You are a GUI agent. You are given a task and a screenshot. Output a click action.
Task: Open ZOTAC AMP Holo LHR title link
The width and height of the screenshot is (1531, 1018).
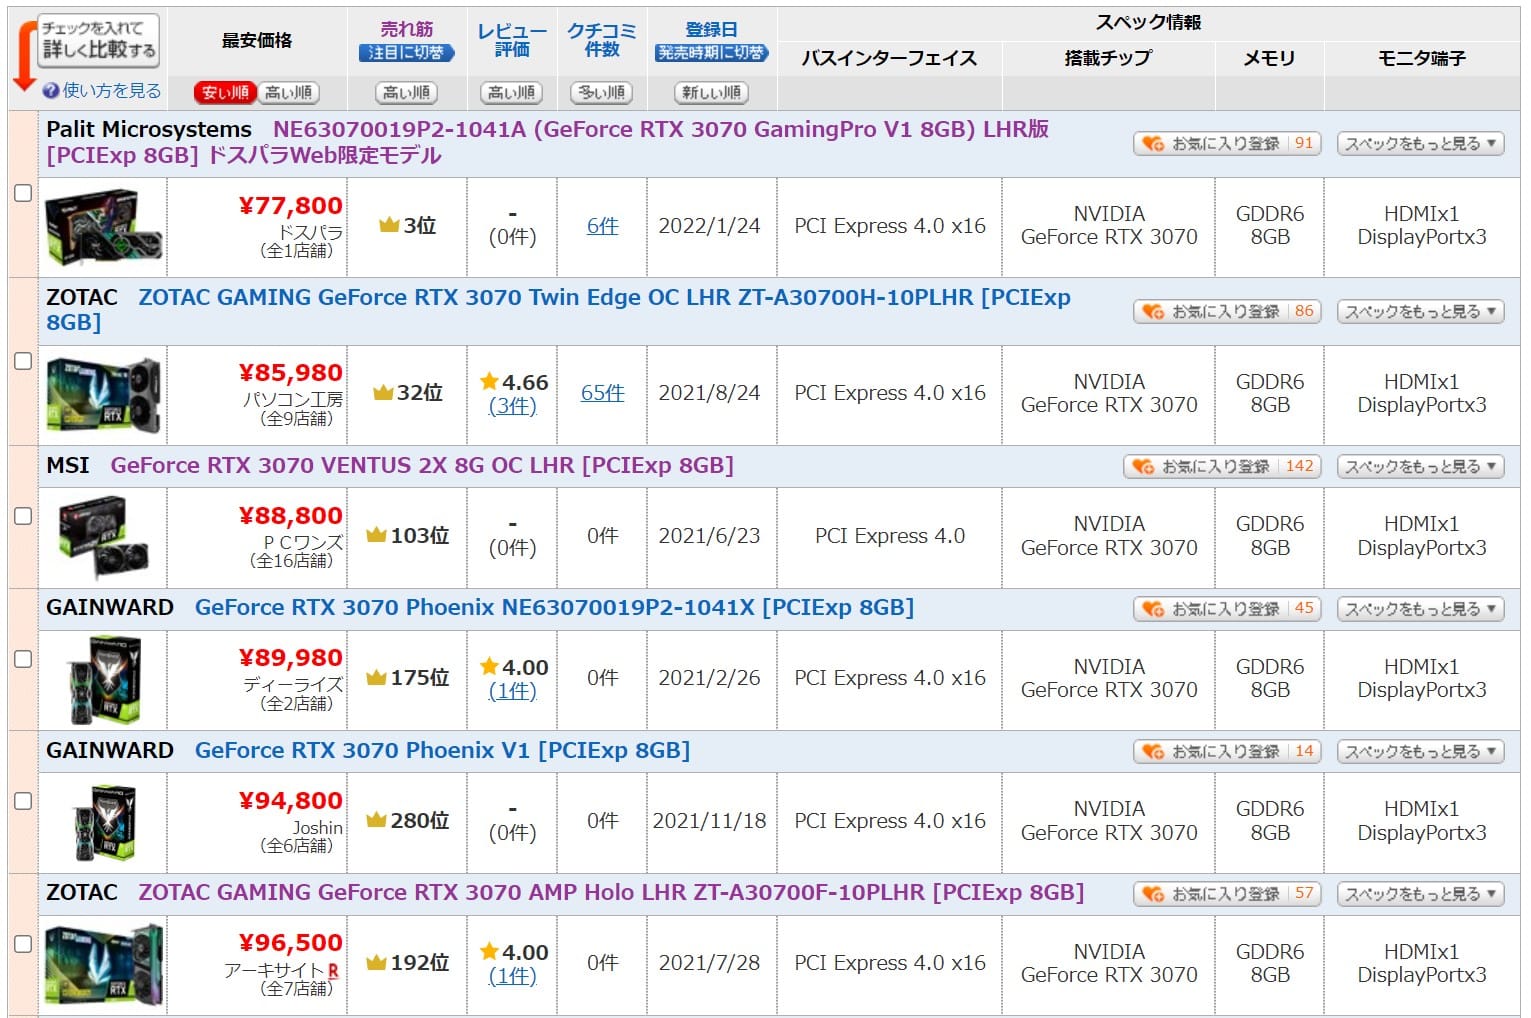point(611,893)
